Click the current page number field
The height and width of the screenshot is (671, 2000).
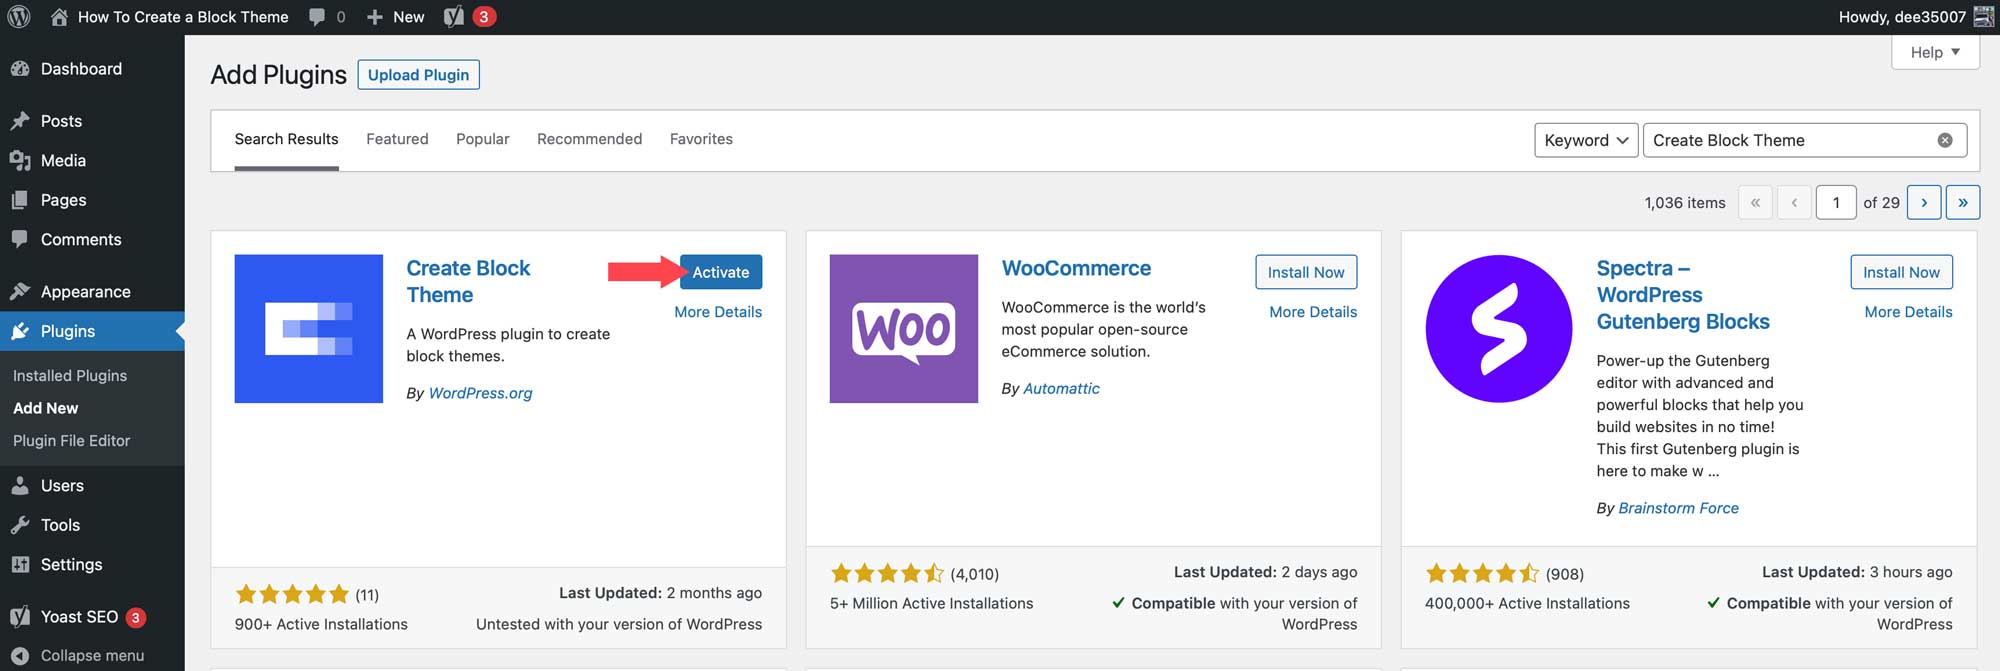tap(1835, 202)
